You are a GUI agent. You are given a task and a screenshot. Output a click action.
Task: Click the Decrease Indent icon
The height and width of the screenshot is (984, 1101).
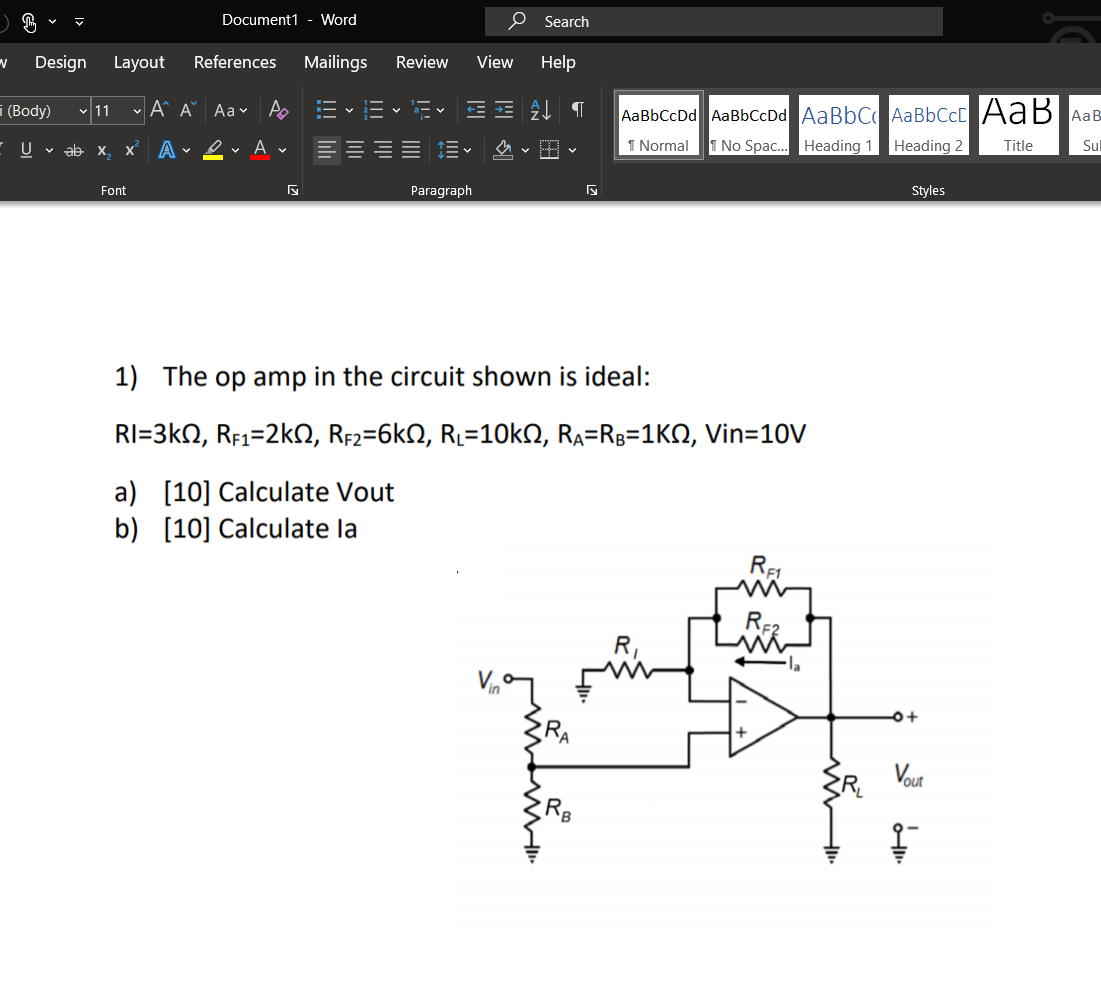474,110
